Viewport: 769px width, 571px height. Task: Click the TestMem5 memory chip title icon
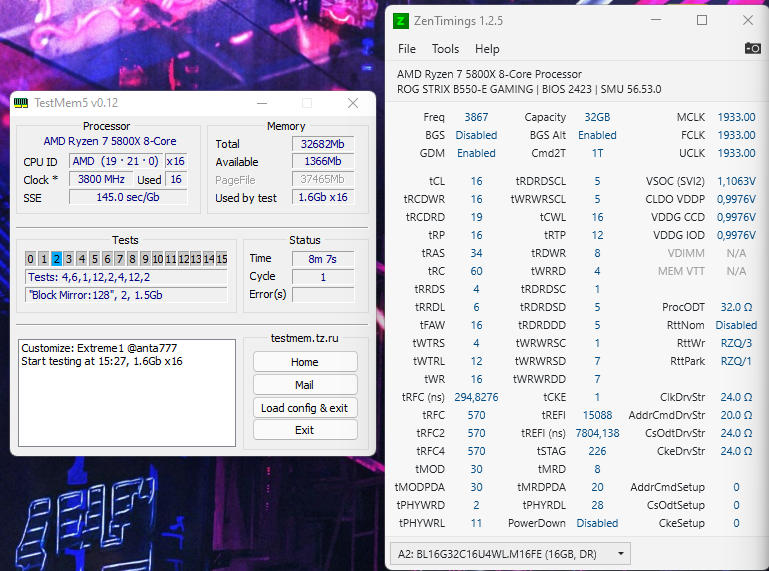pyautogui.click(x=21, y=103)
